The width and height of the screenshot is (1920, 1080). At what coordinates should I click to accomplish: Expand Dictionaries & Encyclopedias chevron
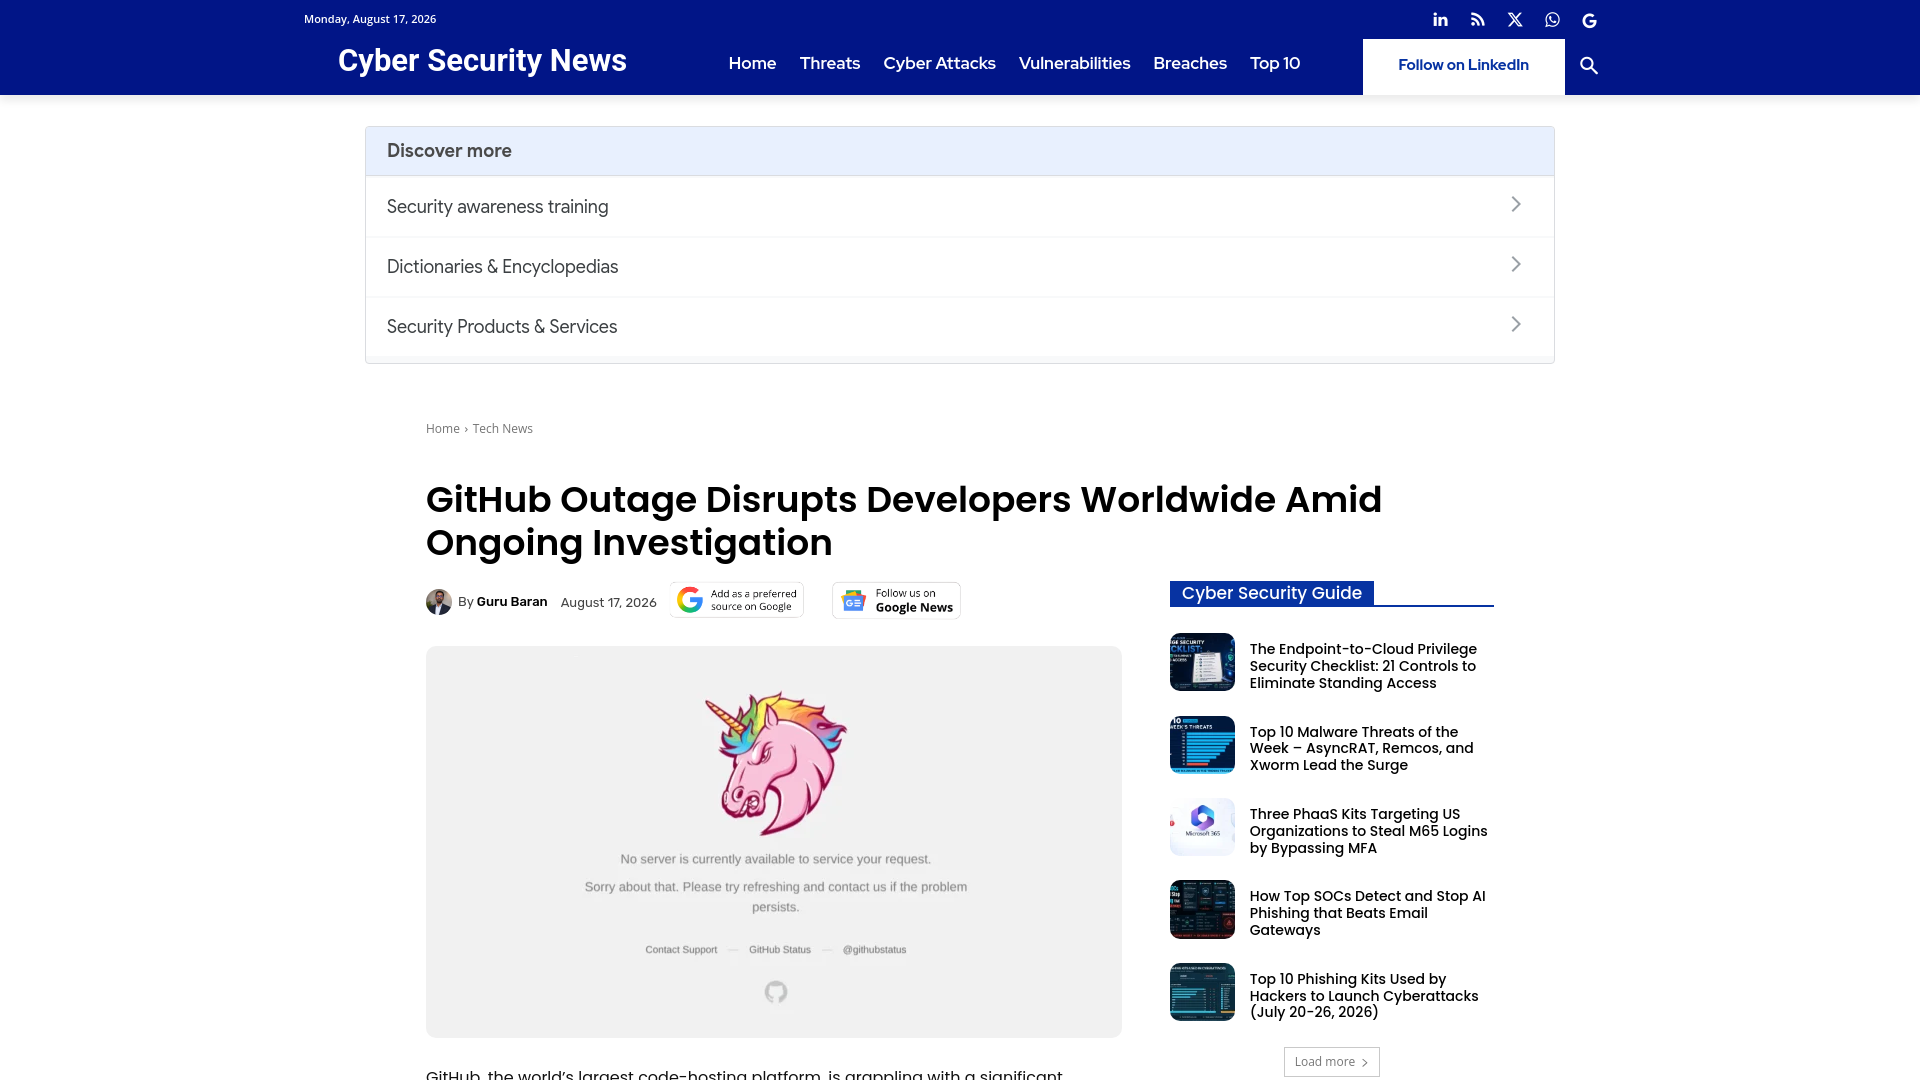pyautogui.click(x=1516, y=265)
